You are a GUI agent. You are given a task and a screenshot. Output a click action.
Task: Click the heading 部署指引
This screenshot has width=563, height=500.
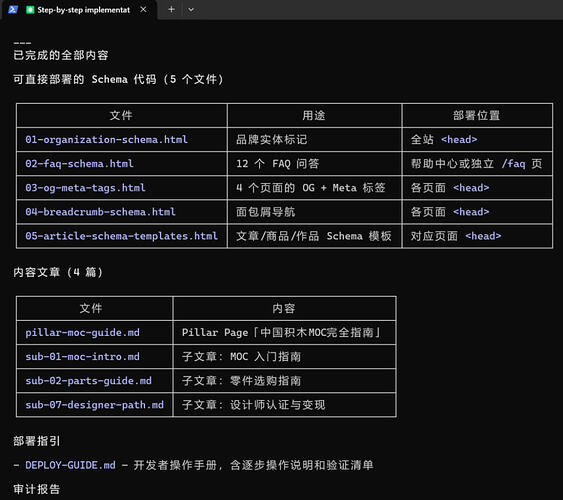(x=37, y=441)
